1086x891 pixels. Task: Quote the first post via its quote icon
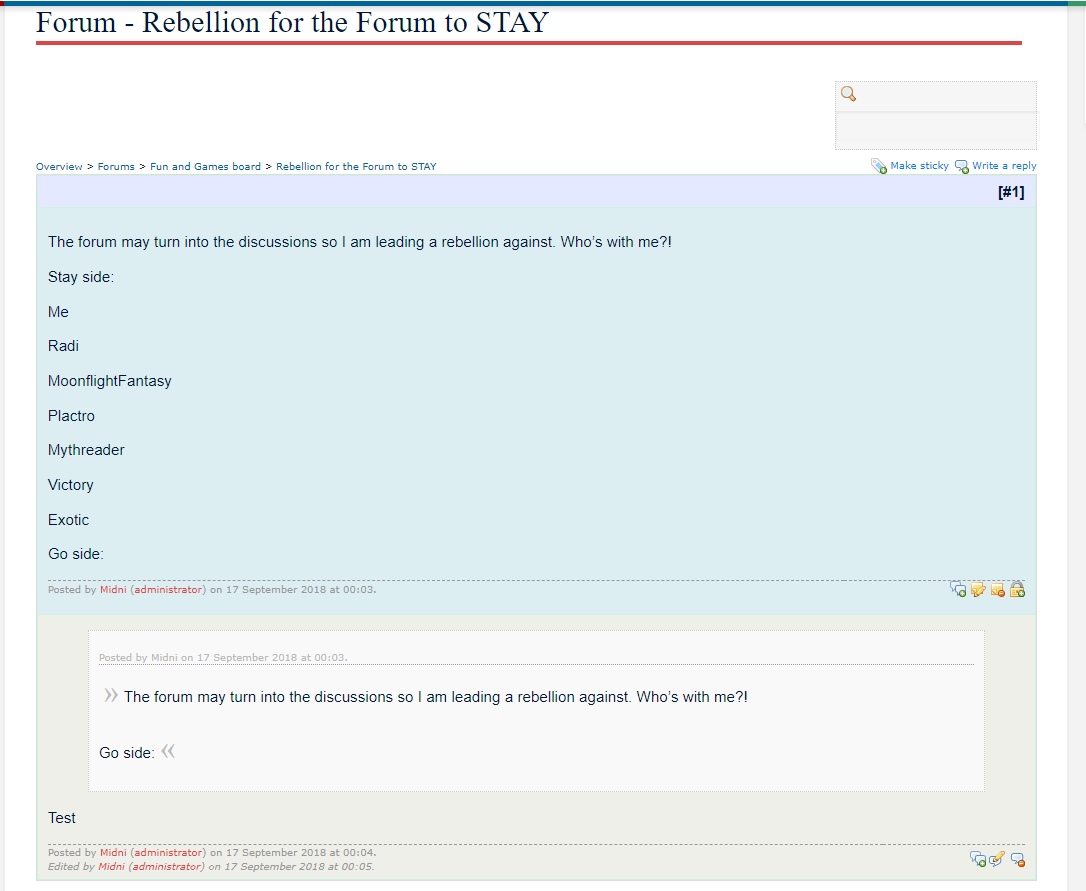point(958,589)
